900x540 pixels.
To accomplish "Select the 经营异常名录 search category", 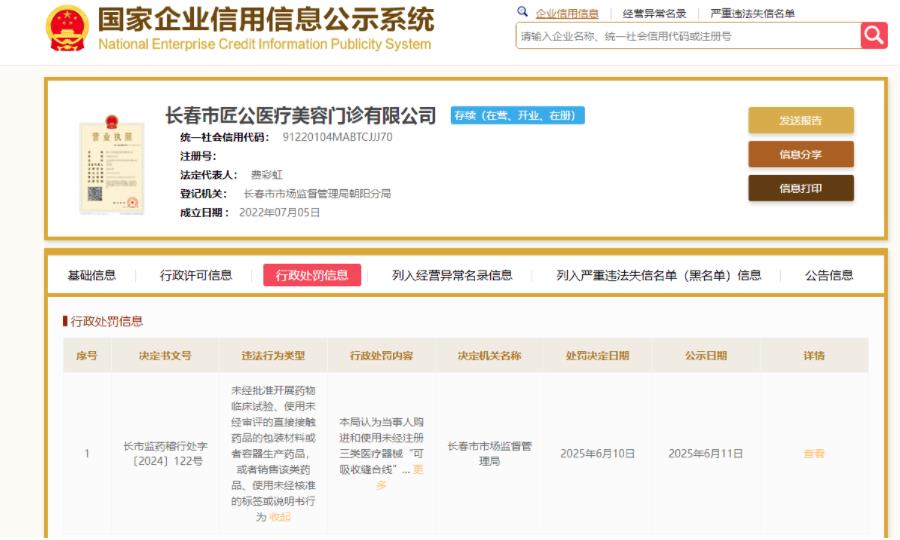I will [654, 13].
